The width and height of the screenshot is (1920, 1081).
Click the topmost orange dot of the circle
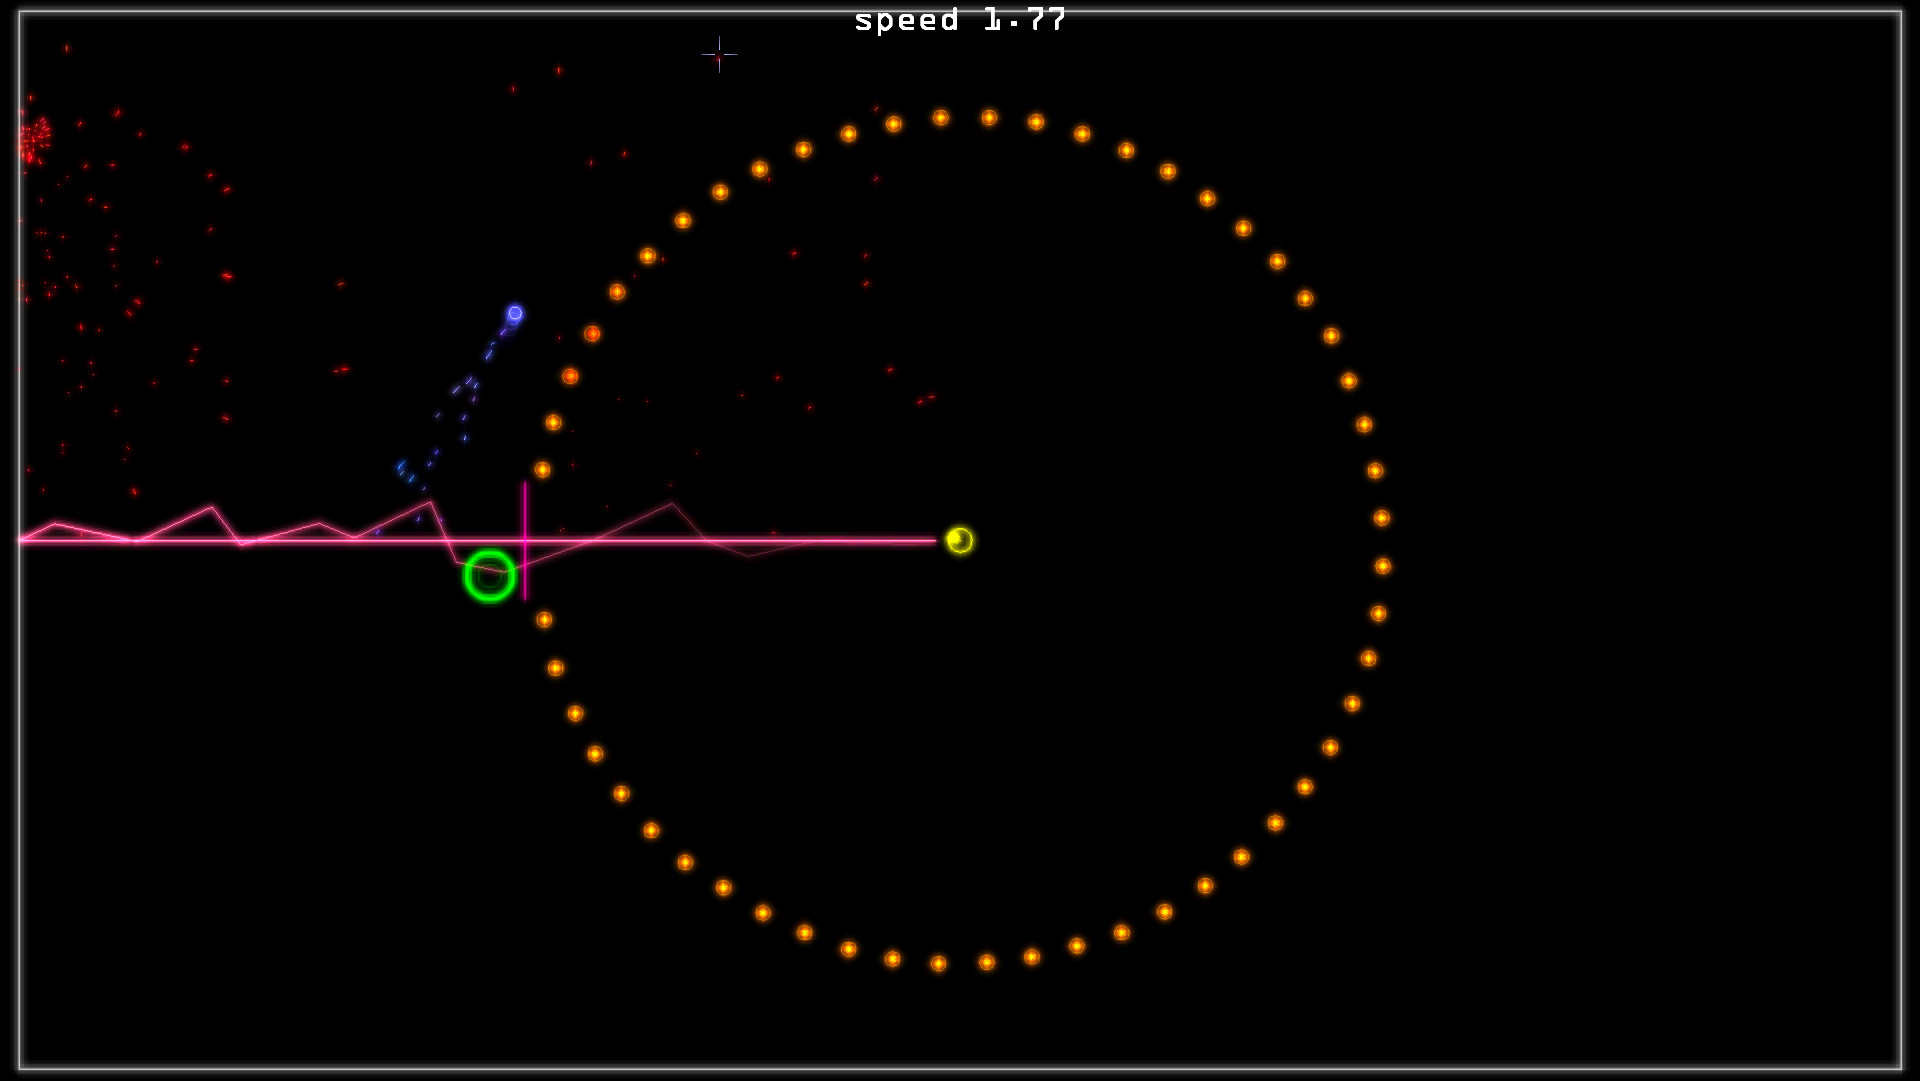tap(940, 118)
